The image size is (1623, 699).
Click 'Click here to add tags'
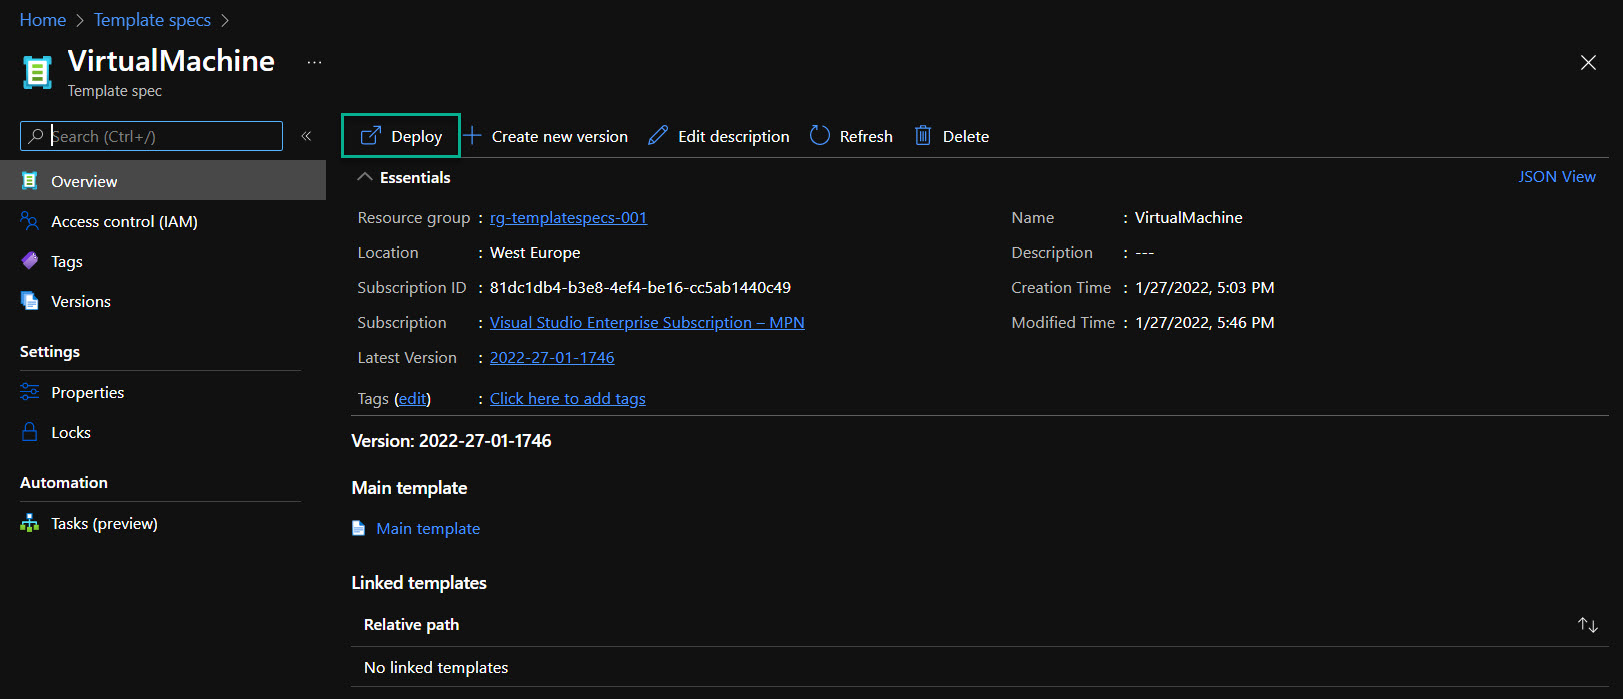pyautogui.click(x=568, y=398)
